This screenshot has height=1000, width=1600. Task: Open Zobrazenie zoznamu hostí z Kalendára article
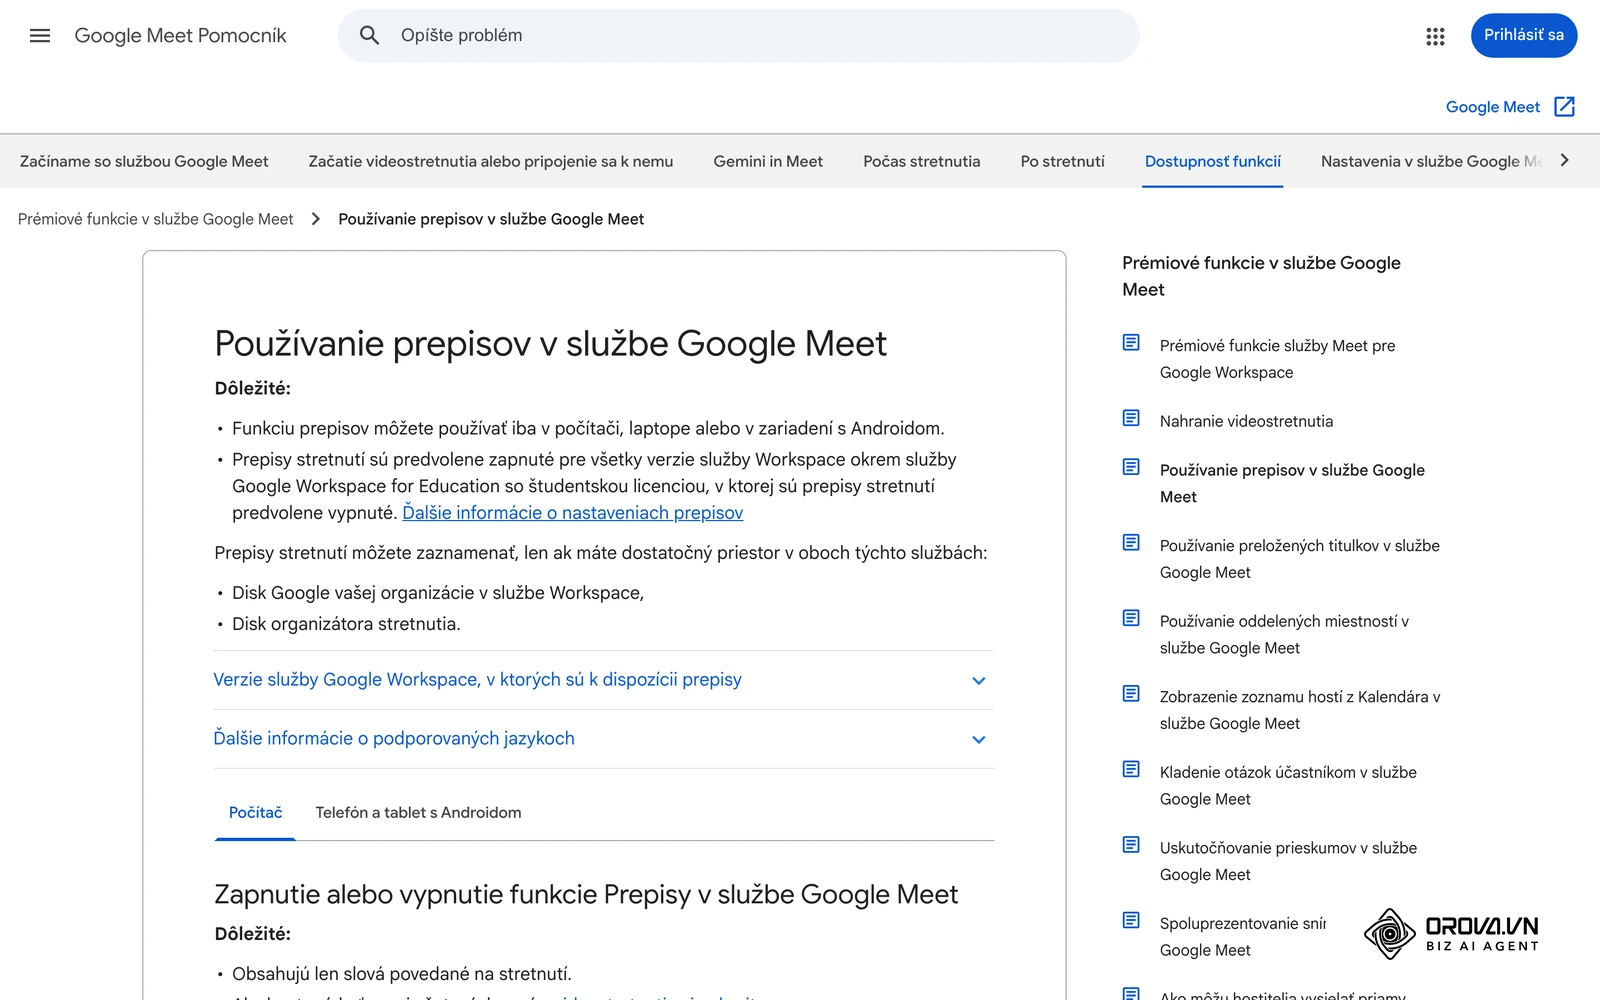click(x=1299, y=710)
